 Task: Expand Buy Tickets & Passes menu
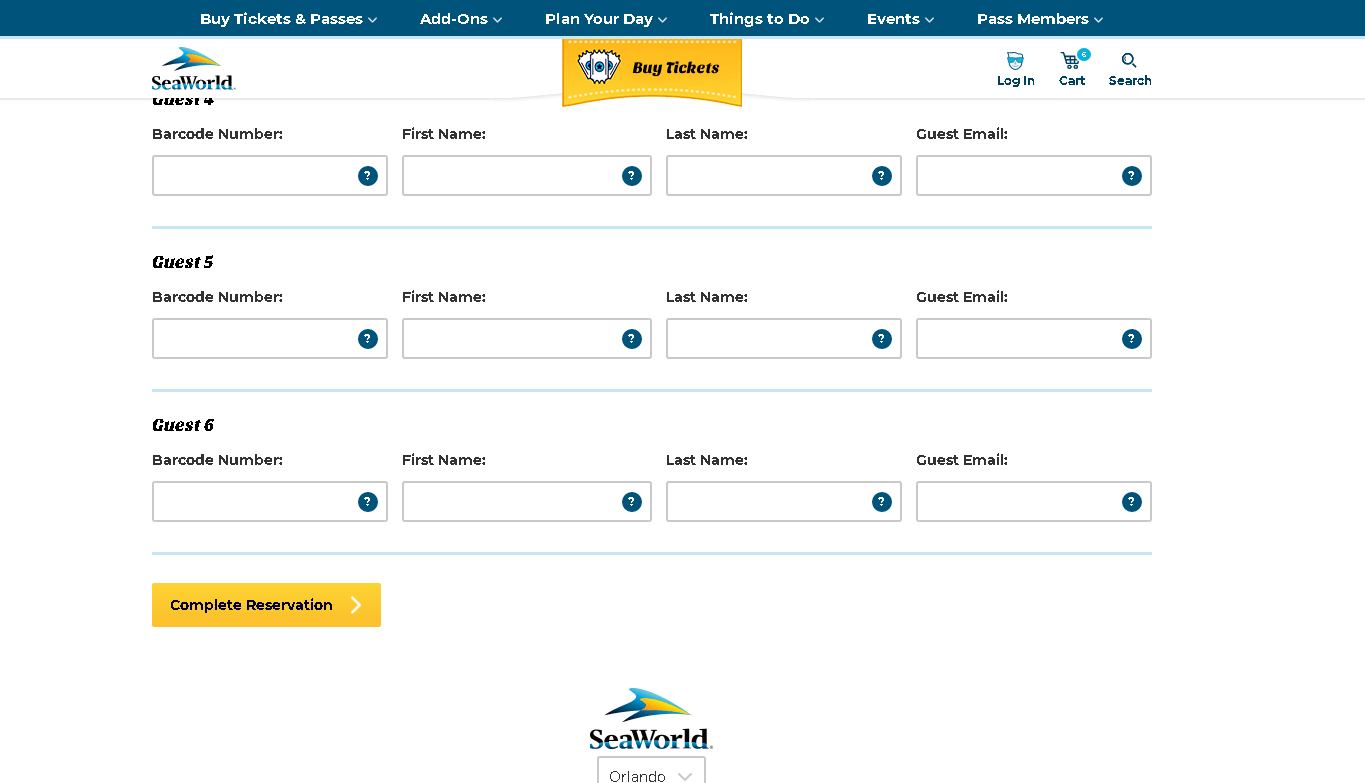[288, 19]
